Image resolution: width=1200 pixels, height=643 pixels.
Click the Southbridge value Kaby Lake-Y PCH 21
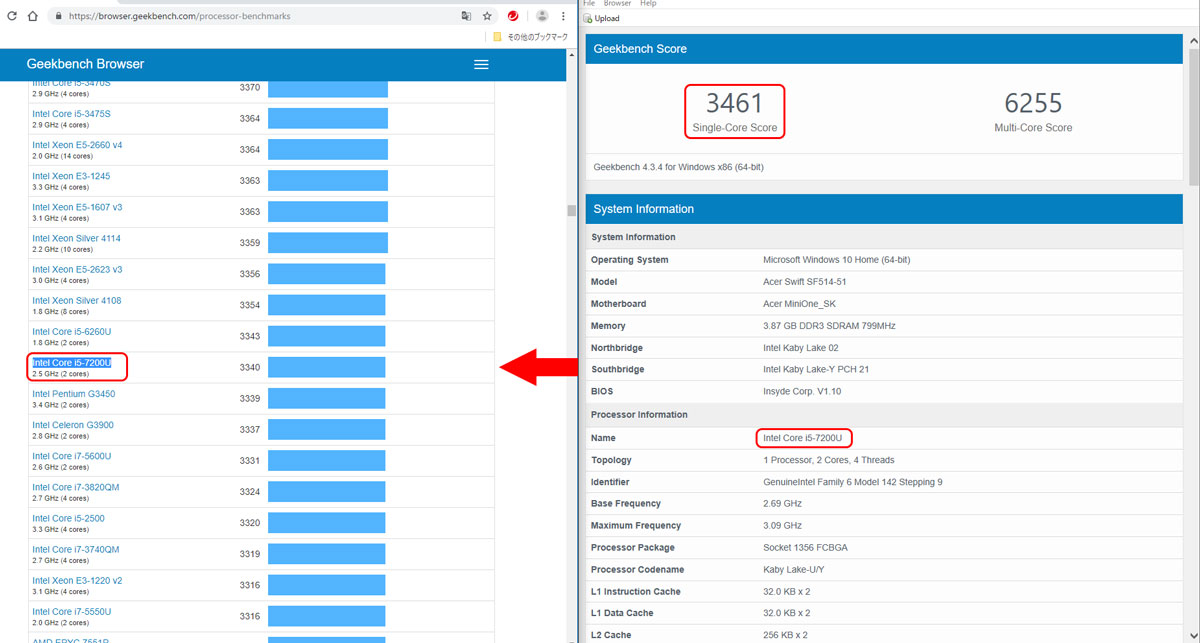tap(816, 370)
